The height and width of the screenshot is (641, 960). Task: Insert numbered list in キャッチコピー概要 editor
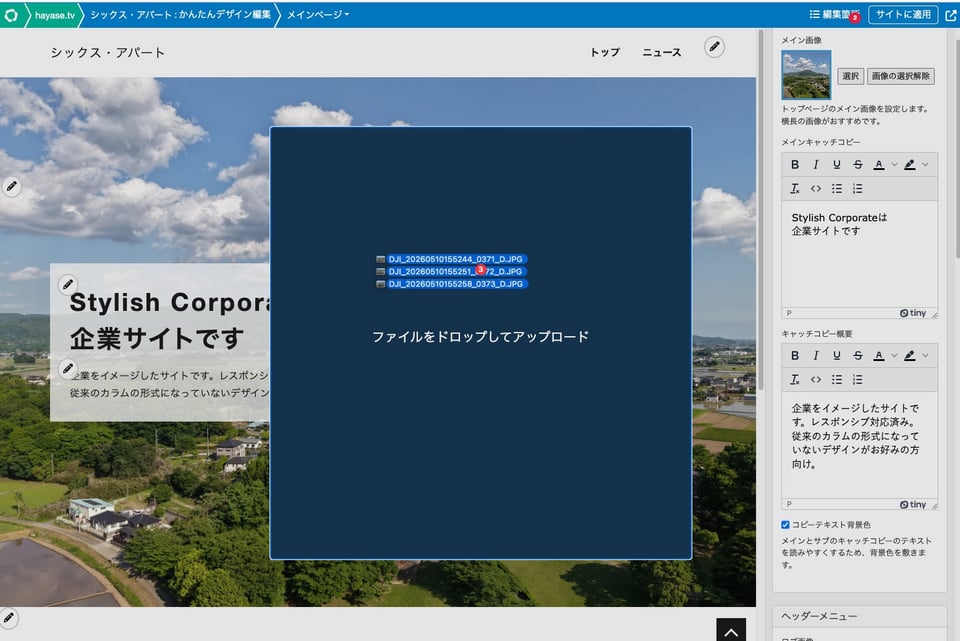tap(857, 380)
